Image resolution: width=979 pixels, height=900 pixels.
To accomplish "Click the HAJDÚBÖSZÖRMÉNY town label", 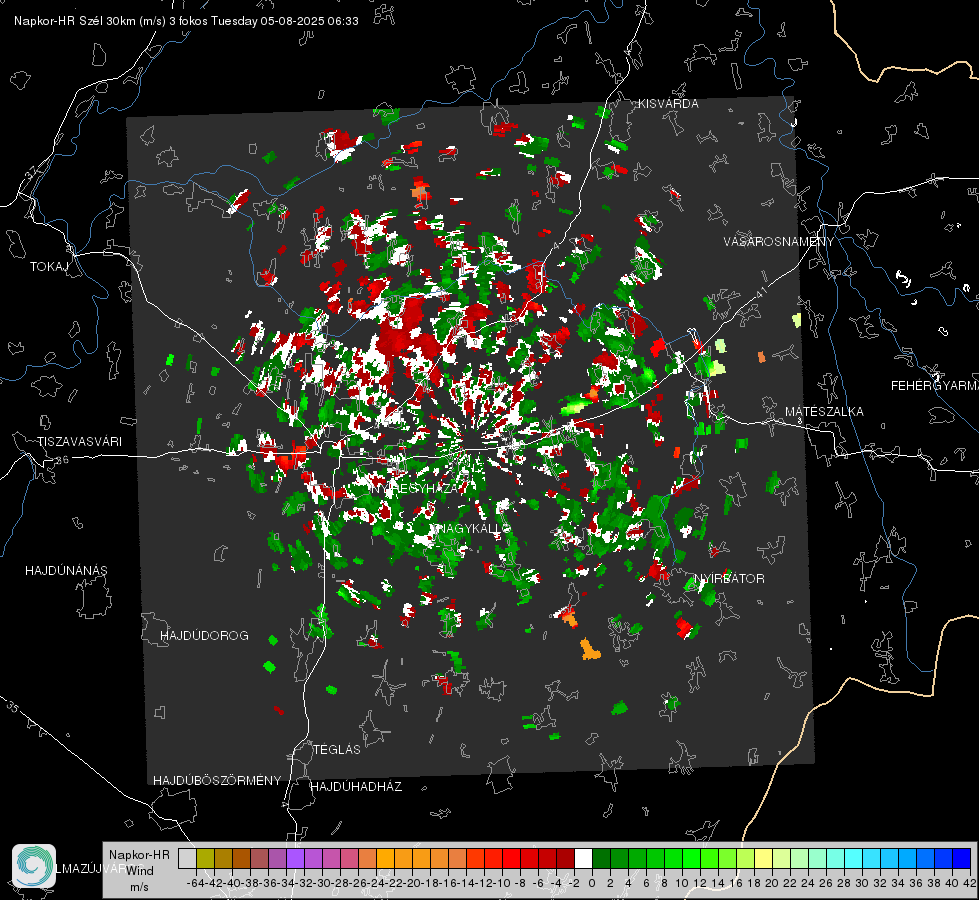I will tap(217, 781).
